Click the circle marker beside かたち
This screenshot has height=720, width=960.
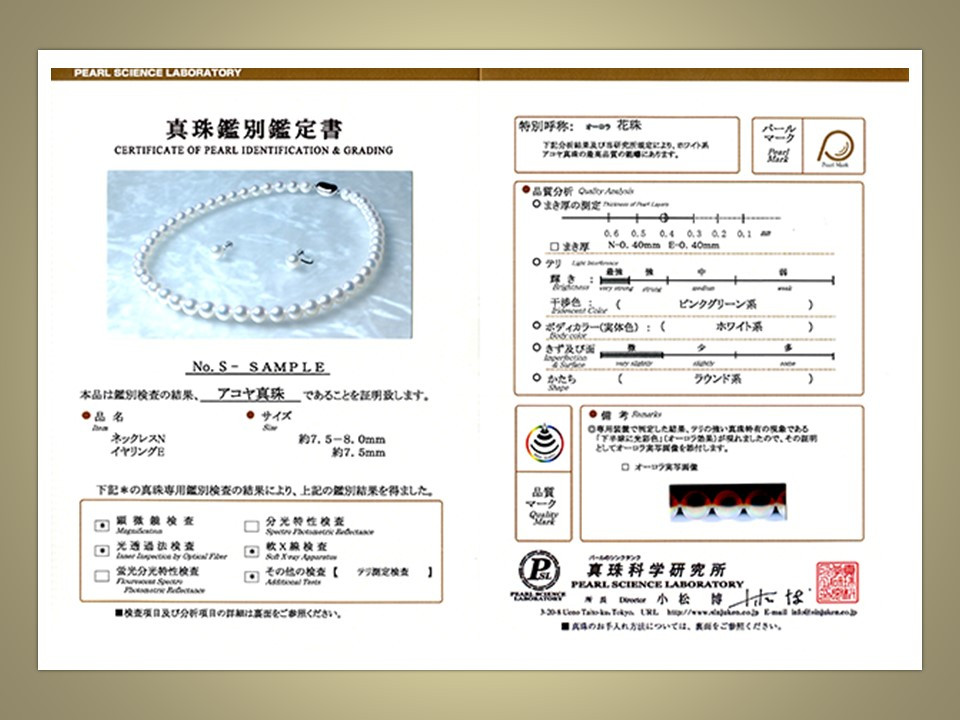pos(536,378)
